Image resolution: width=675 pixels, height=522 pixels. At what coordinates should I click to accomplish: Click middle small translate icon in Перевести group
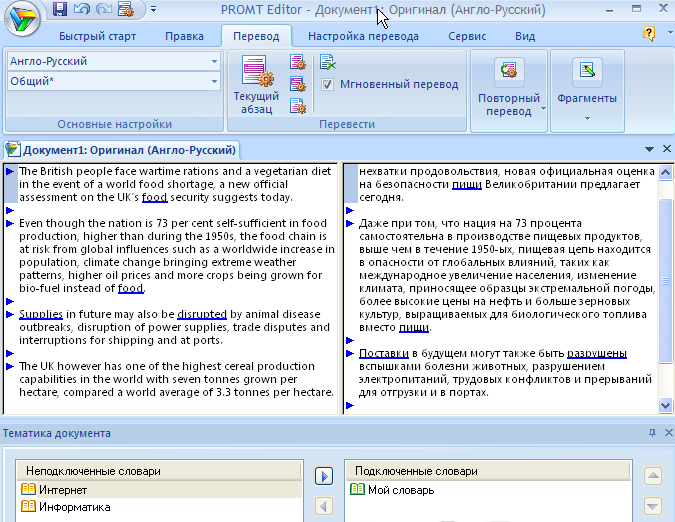(297, 83)
